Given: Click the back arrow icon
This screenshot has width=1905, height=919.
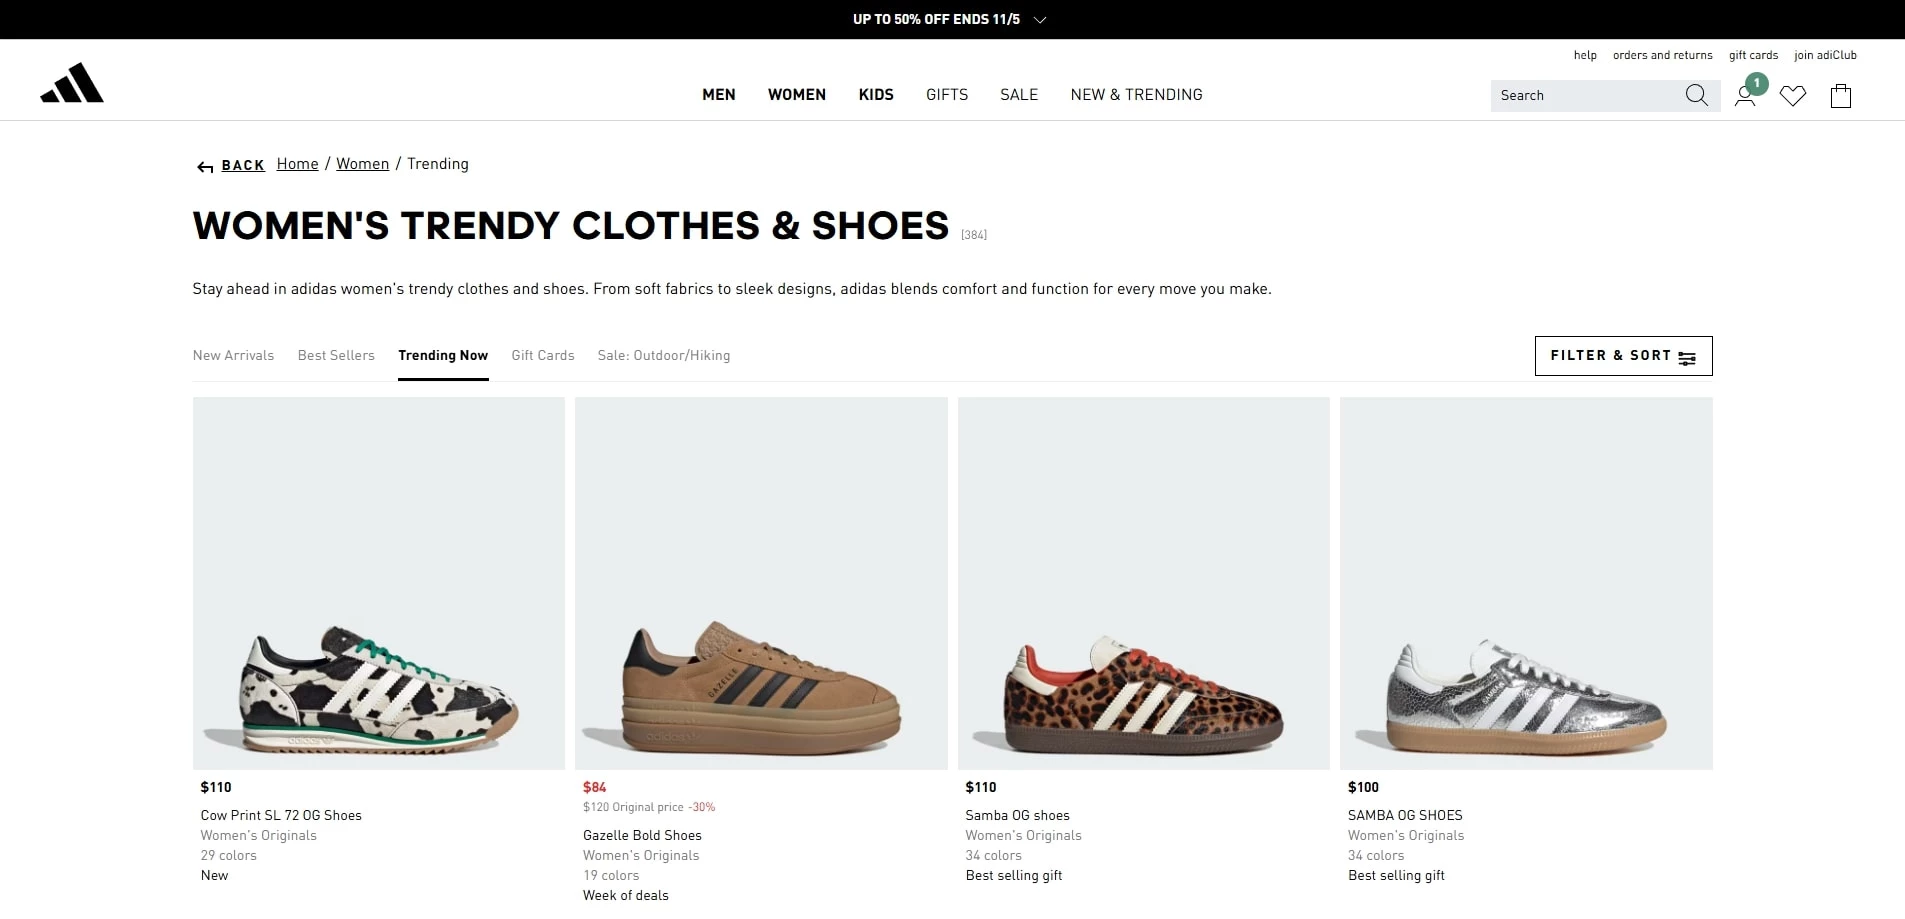Looking at the screenshot, I should [205, 167].
